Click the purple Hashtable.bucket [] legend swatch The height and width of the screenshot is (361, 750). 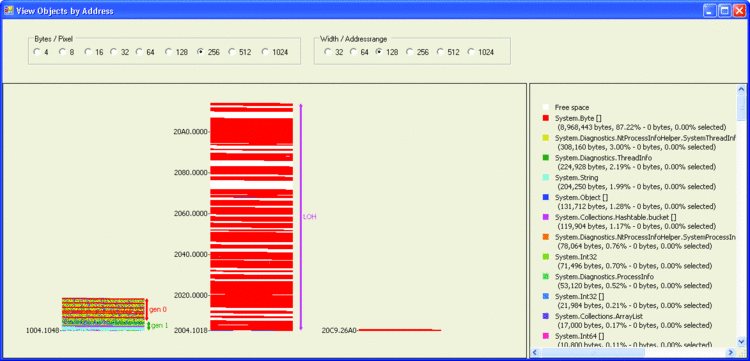point(545,217)
